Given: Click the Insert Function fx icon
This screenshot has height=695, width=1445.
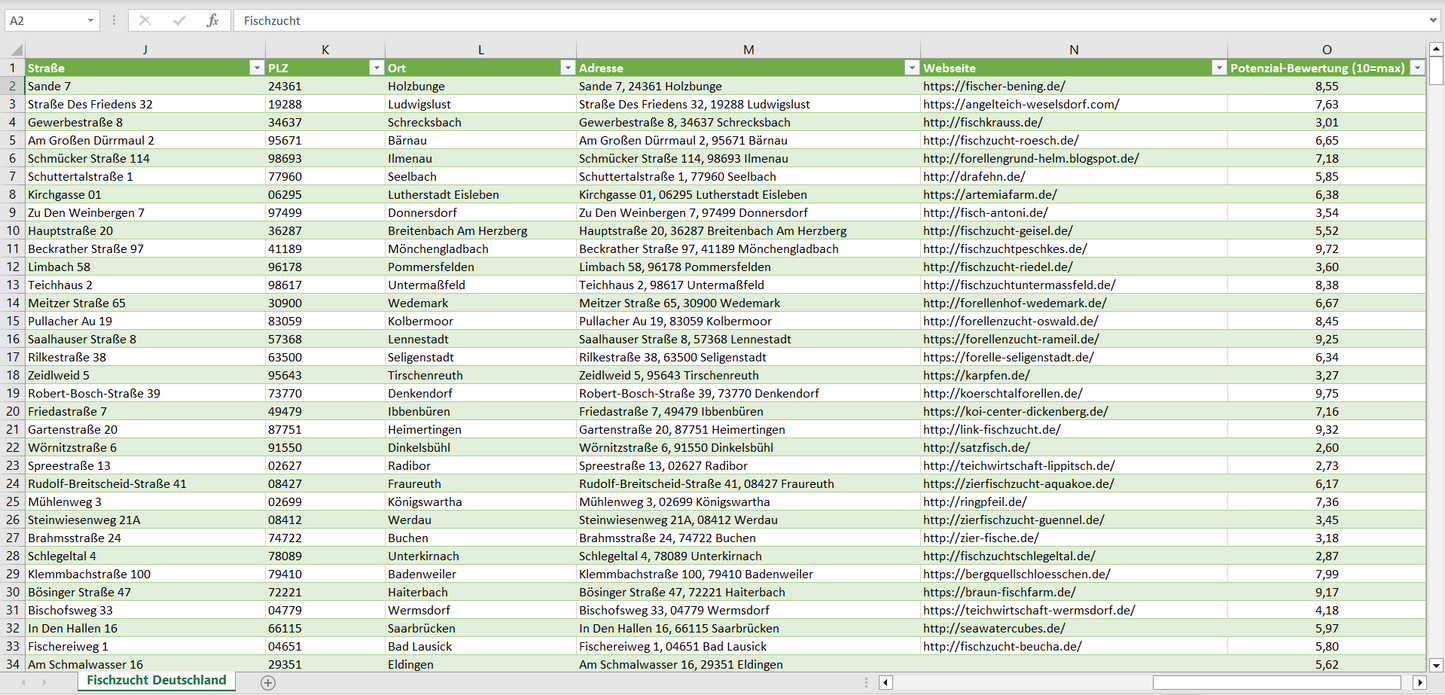Looking at the screenshot, I should point(212,20).
